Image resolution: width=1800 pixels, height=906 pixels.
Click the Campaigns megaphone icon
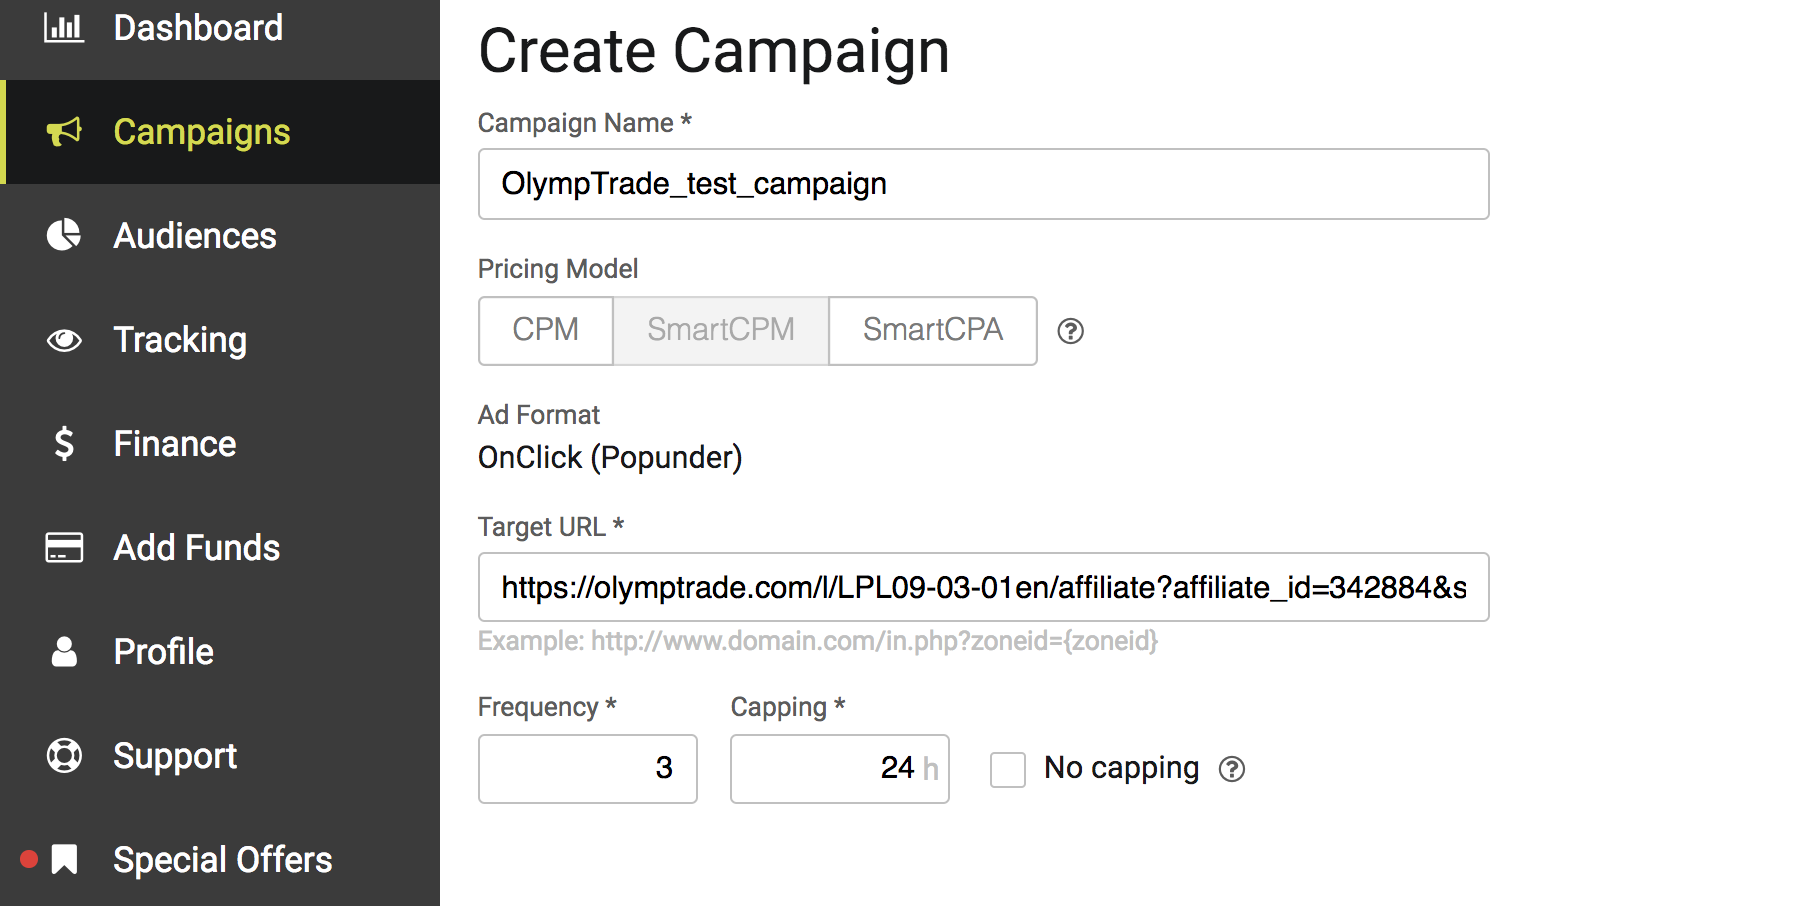[x=64, y=132]
